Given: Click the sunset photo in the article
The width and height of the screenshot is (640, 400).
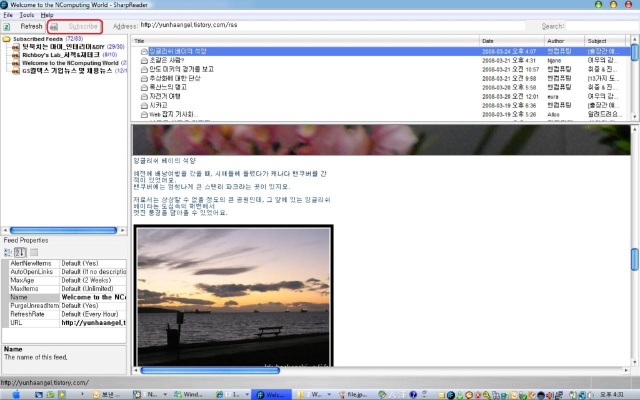Looking at the screenshot, I should point(233,296).
